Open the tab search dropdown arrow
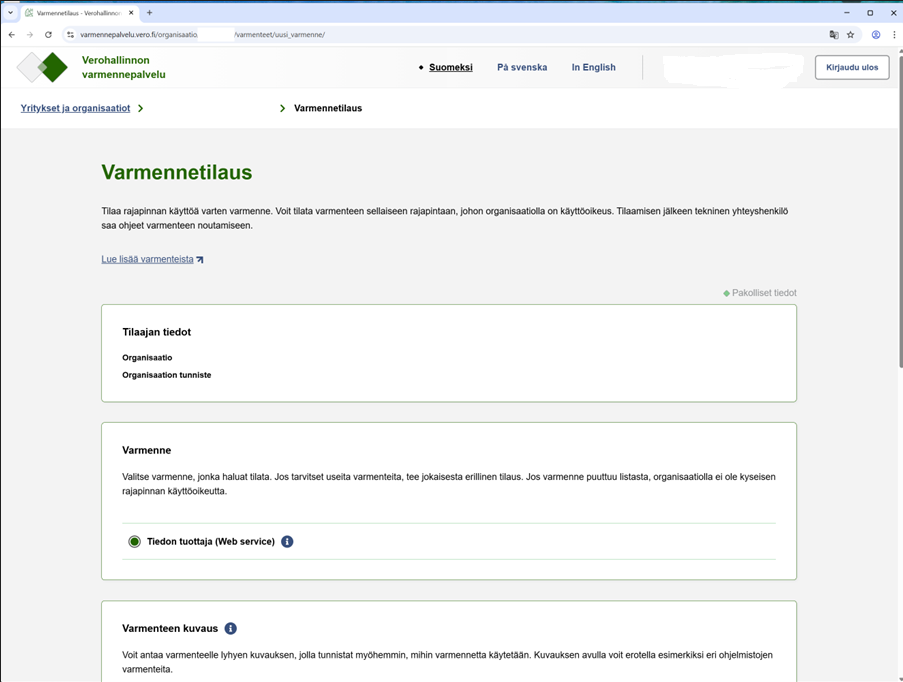Screen dimensions: 903x682 click(x=10, y=13)
